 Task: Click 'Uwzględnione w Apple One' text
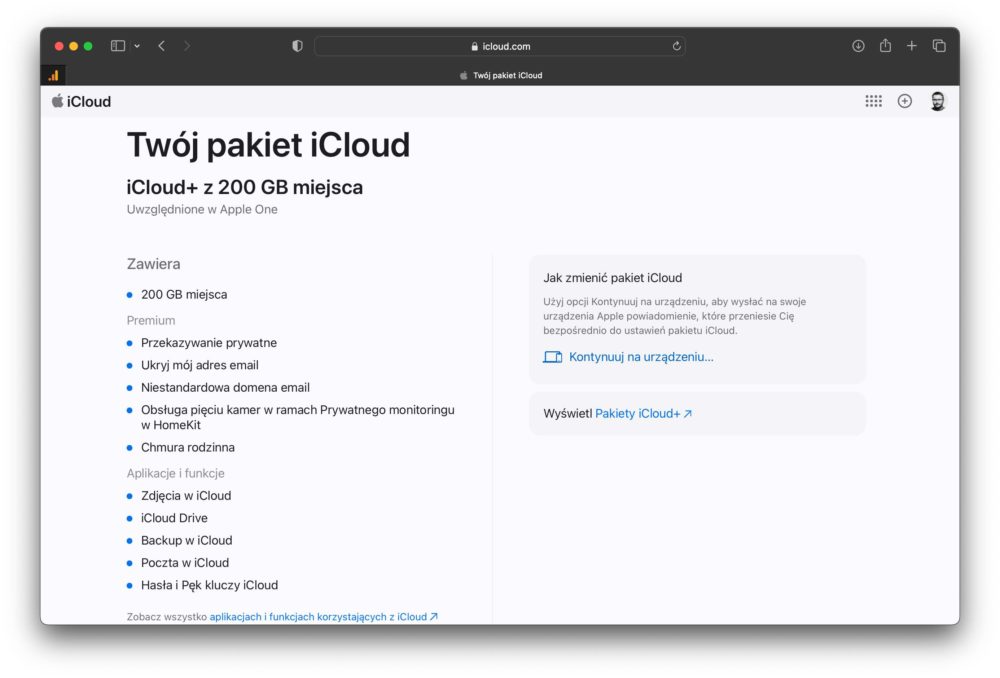pyautogui.click(x=202, y=209)
